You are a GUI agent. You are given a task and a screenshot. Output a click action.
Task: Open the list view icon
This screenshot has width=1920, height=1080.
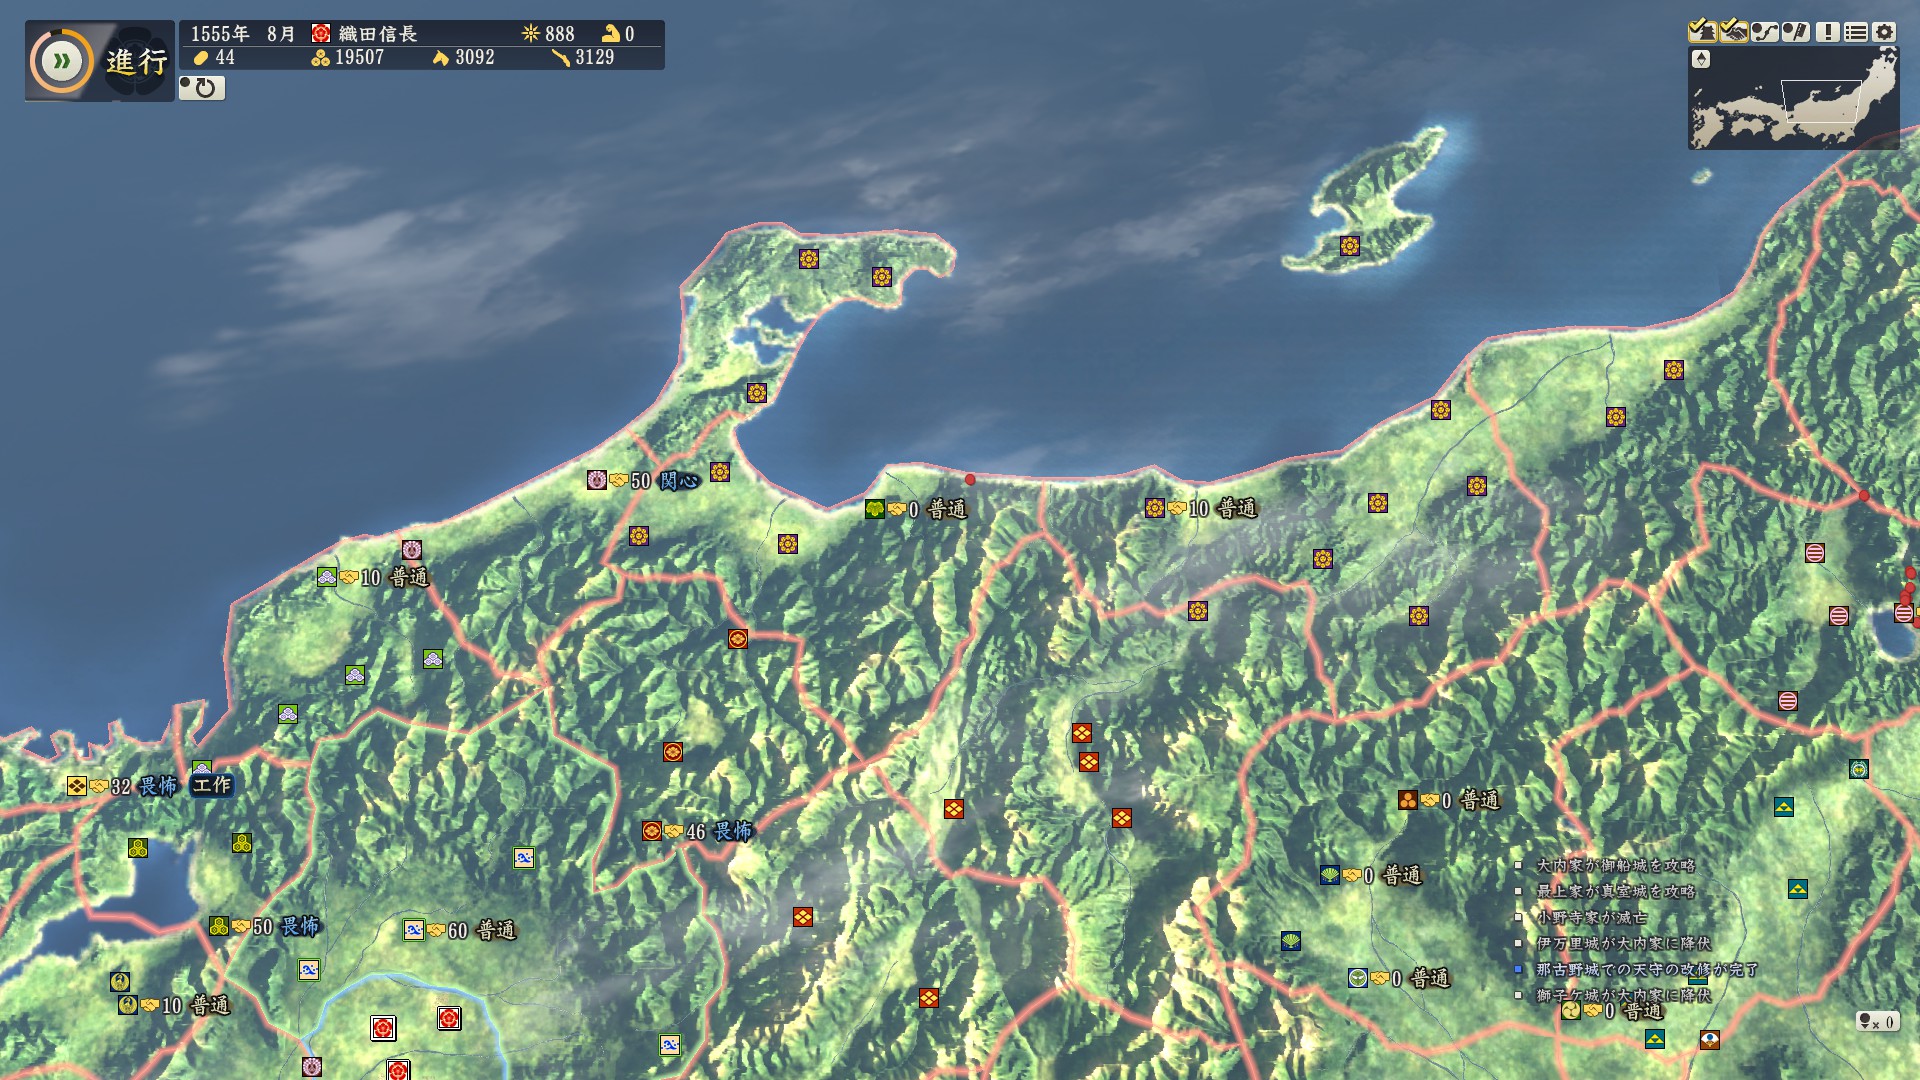(x=1856, y=32)
